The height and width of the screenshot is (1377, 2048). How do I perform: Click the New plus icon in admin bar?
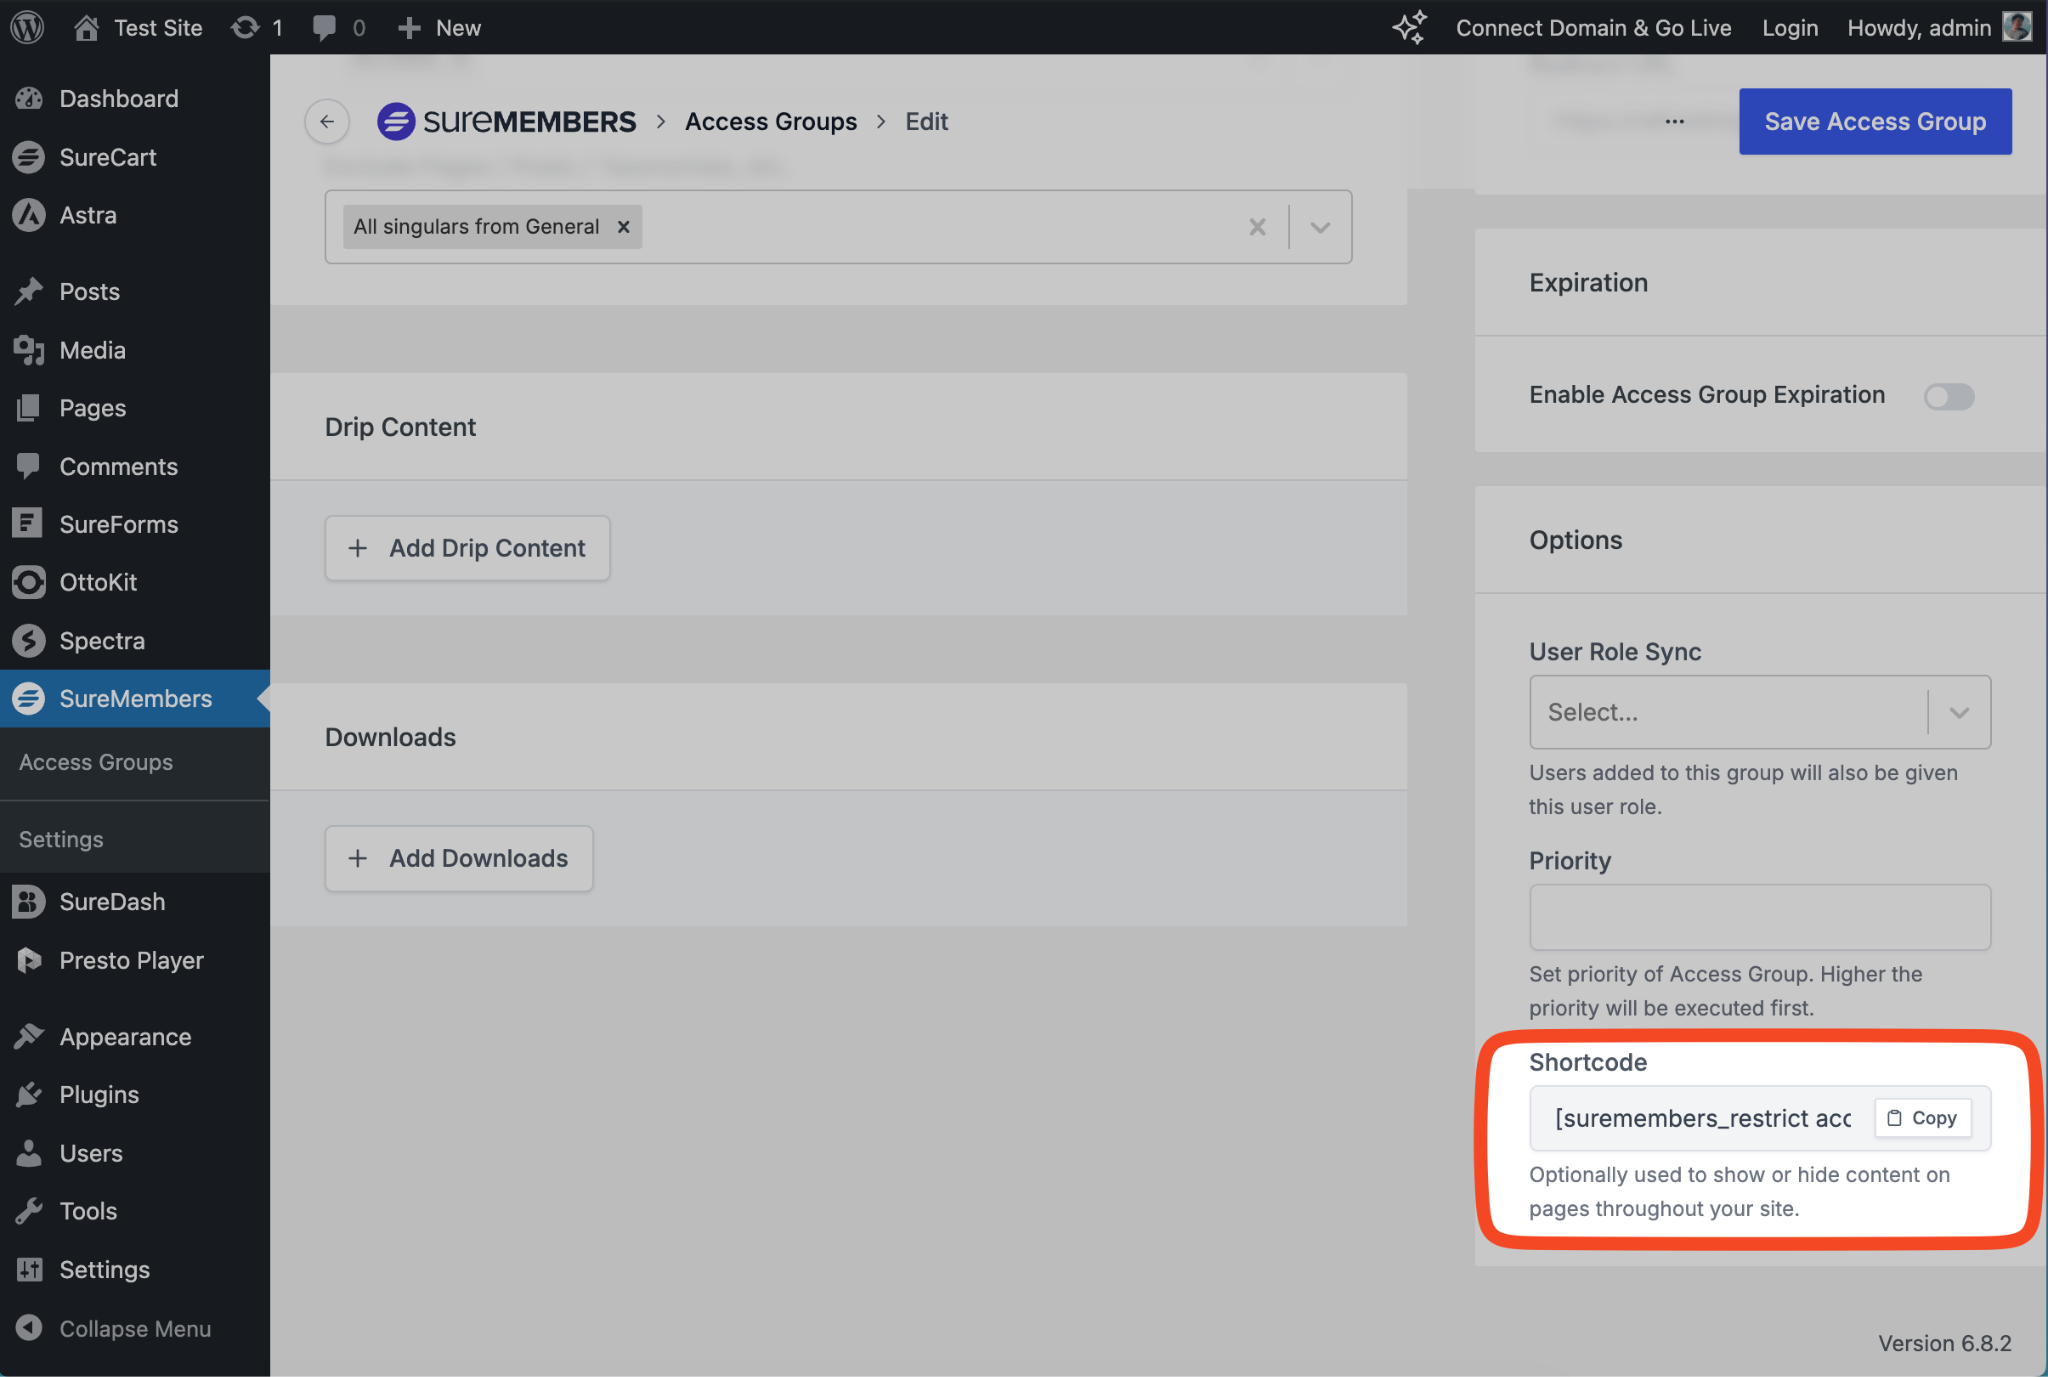click(x=409, y=28)
